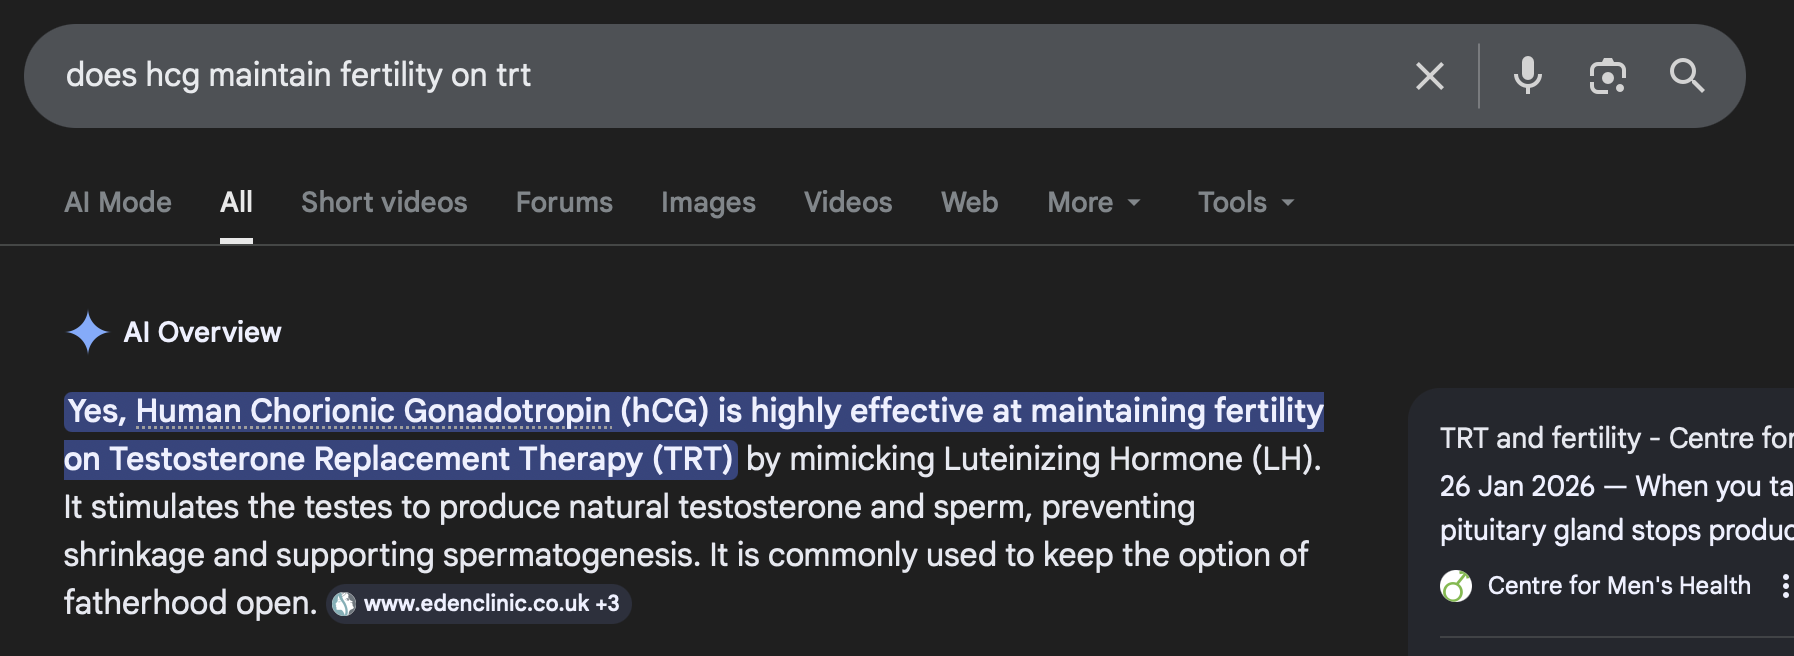The height and width of the screenshot is (656, 1794).
Task: Click the AI Overview sparkle icon
Action: (87, 332)
